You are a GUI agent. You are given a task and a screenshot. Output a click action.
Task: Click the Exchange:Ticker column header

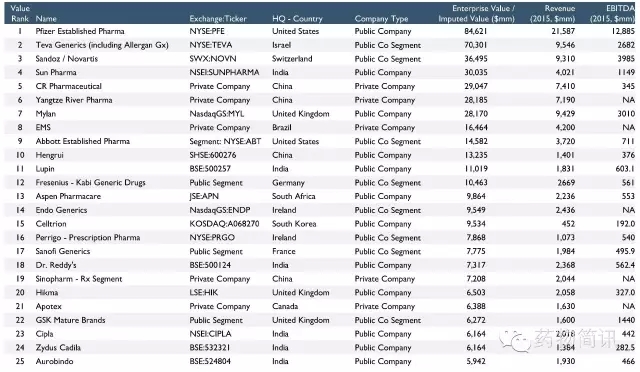(x=218, y=19)
